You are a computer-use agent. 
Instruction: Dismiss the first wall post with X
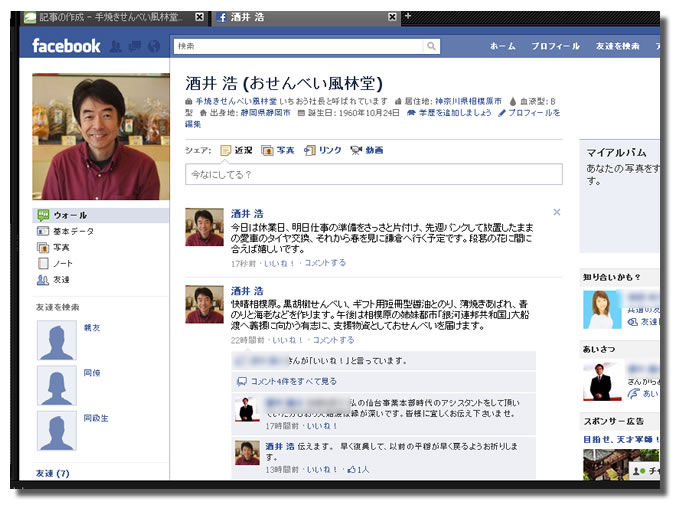557,212
